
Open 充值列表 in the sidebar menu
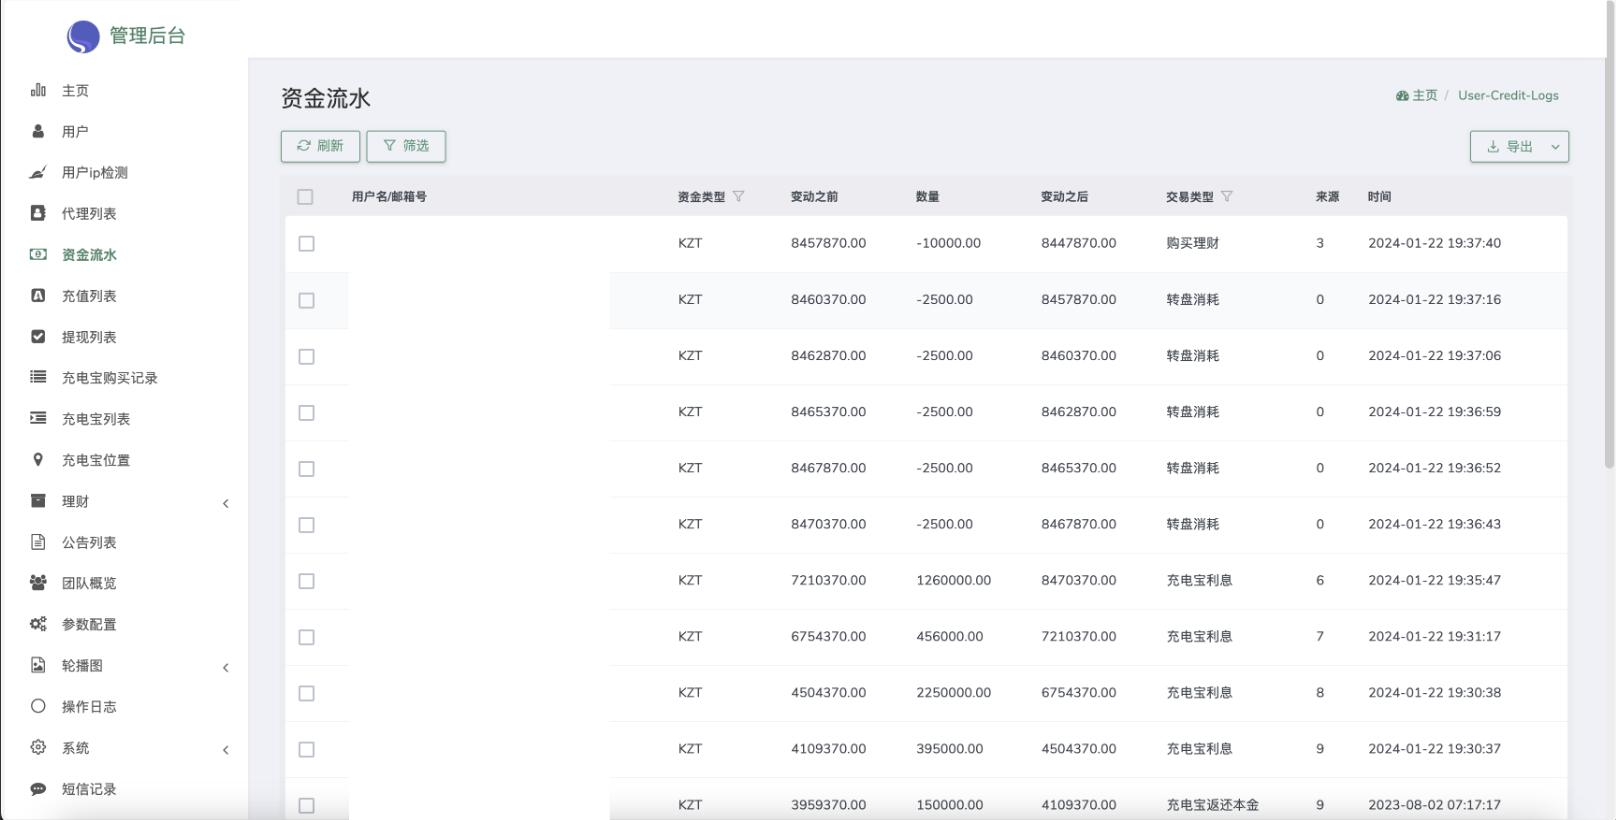tap(89, 296)
